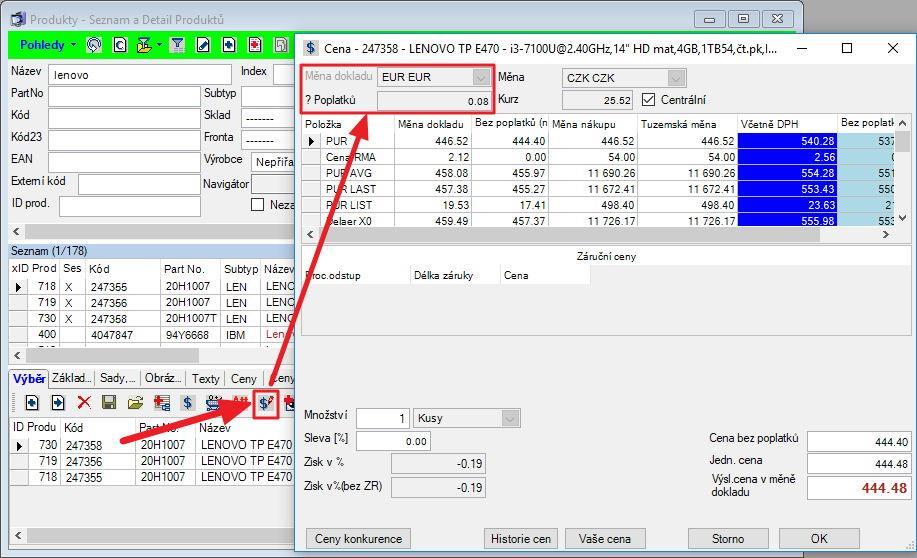917x558 pixels.
Task: Click add-document icon in Výběr toolbar
Action: point(32,402)
